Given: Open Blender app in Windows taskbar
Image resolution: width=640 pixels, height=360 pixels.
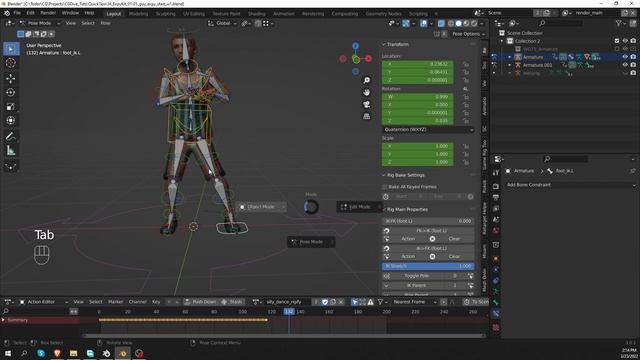Looking at the screenshot, I should (x=122, y=353).
